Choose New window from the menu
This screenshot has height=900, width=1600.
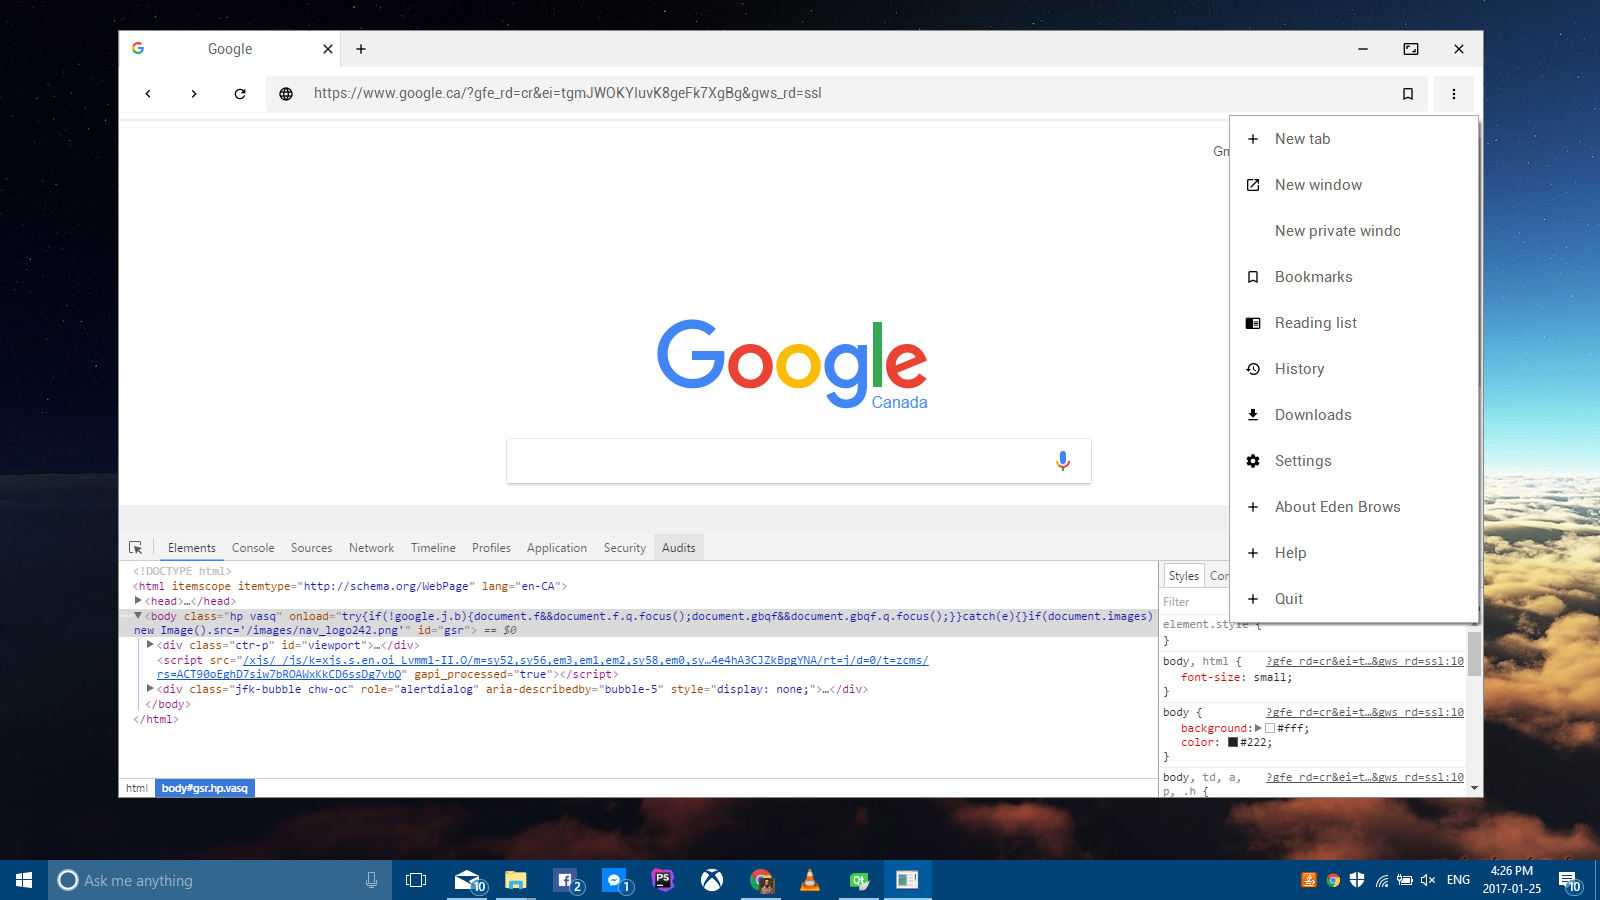tap(1354, 185)
